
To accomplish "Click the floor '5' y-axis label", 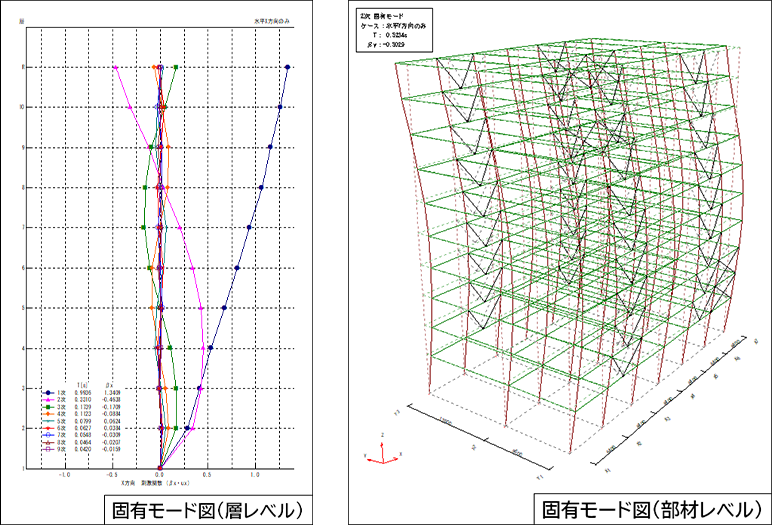I will pos(23,308).
